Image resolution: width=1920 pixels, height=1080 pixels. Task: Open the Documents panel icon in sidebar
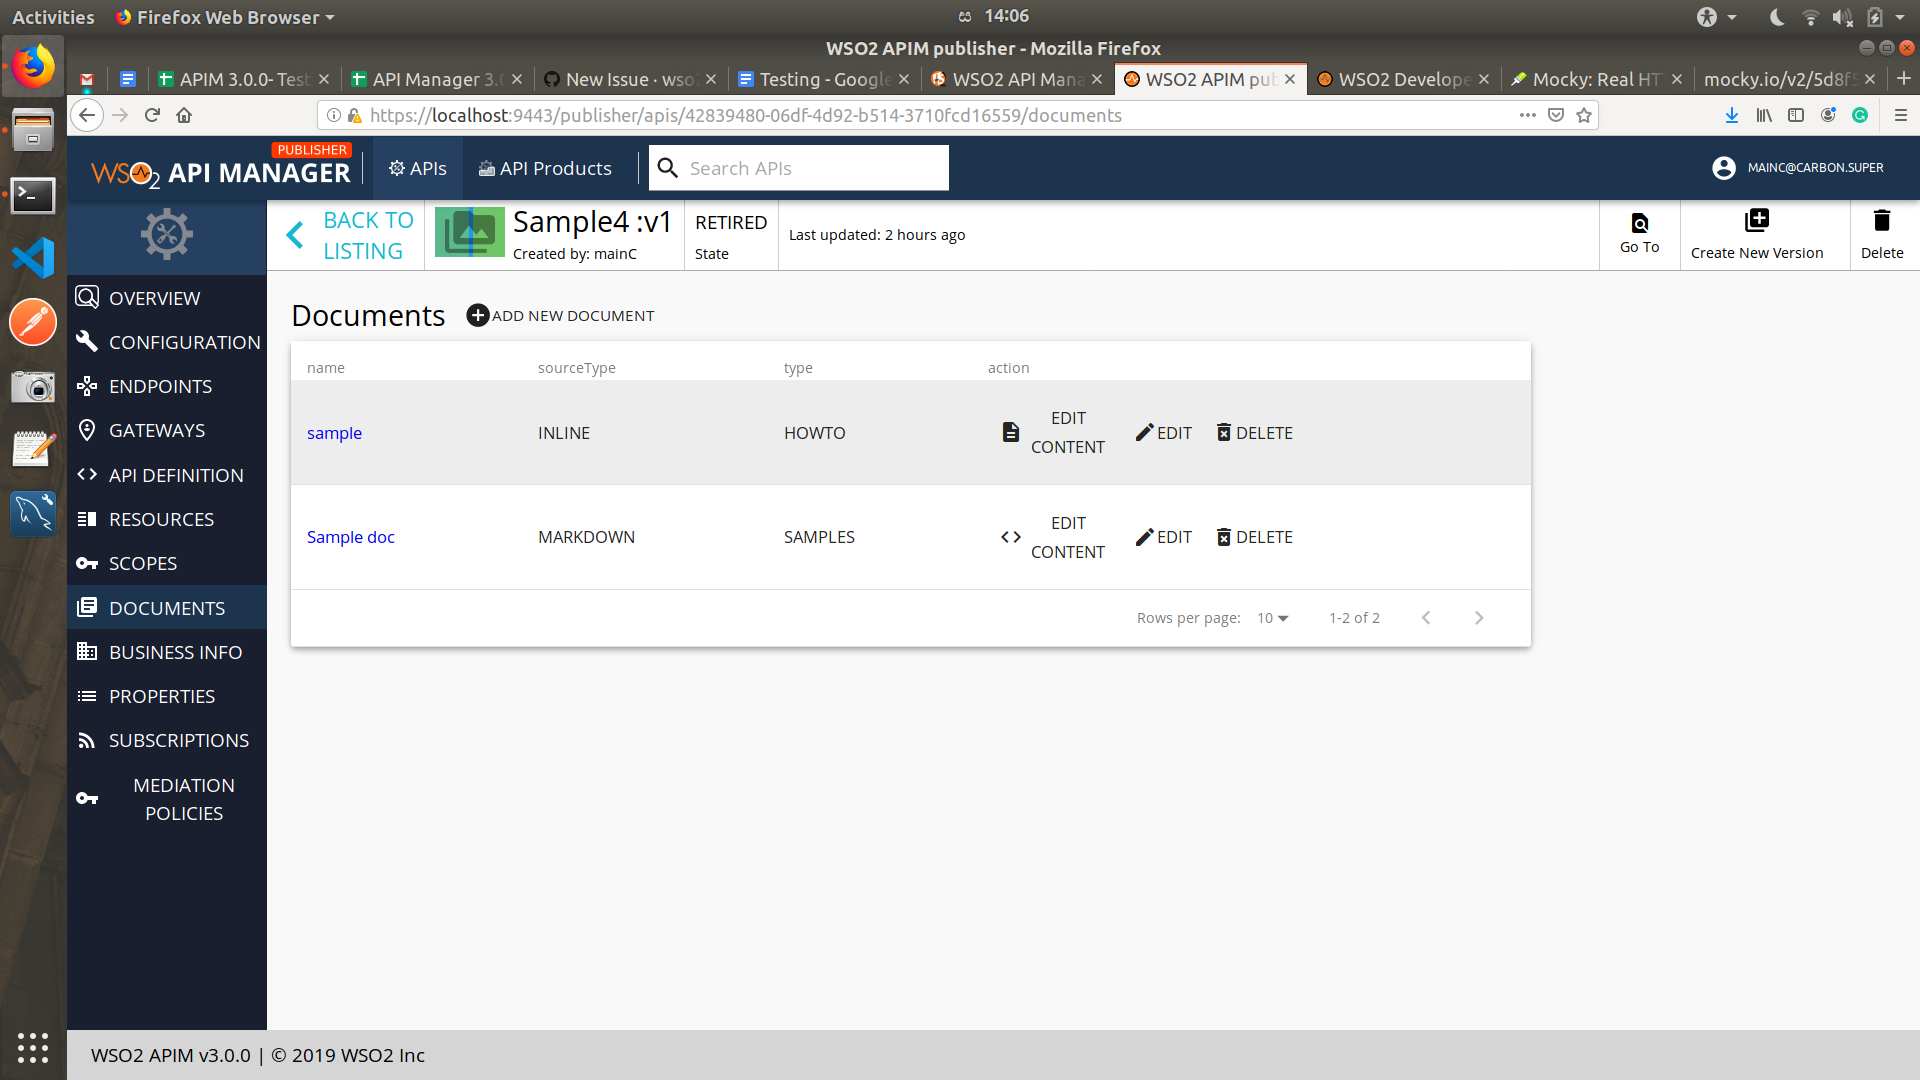87,607
